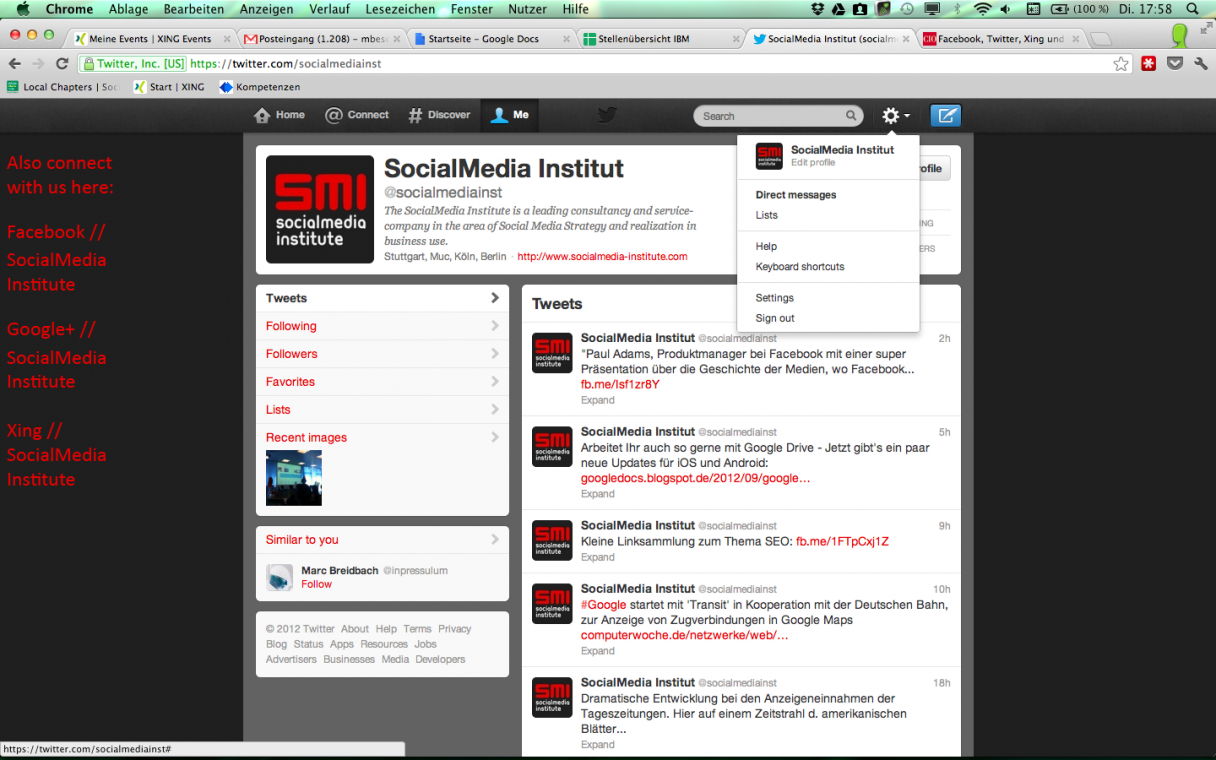Click Edit profile in the dropdown header
Viewport: 1216px width, 760px height.
813,162
